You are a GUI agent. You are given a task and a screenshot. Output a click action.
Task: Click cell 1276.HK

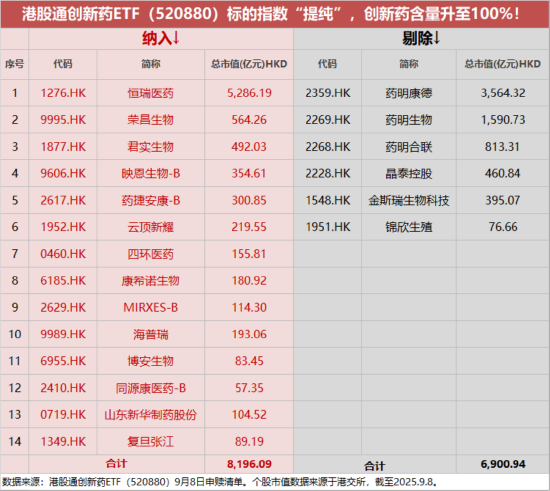pos(63,93)
